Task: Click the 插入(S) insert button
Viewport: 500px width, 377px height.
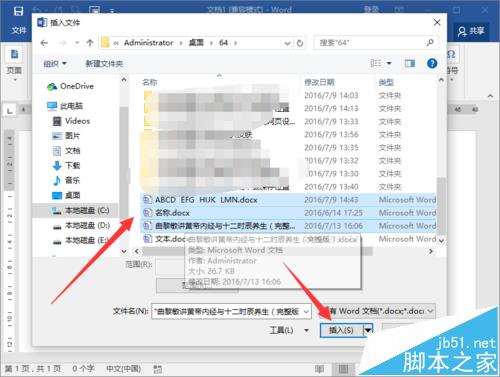Action: pos(341,330)
